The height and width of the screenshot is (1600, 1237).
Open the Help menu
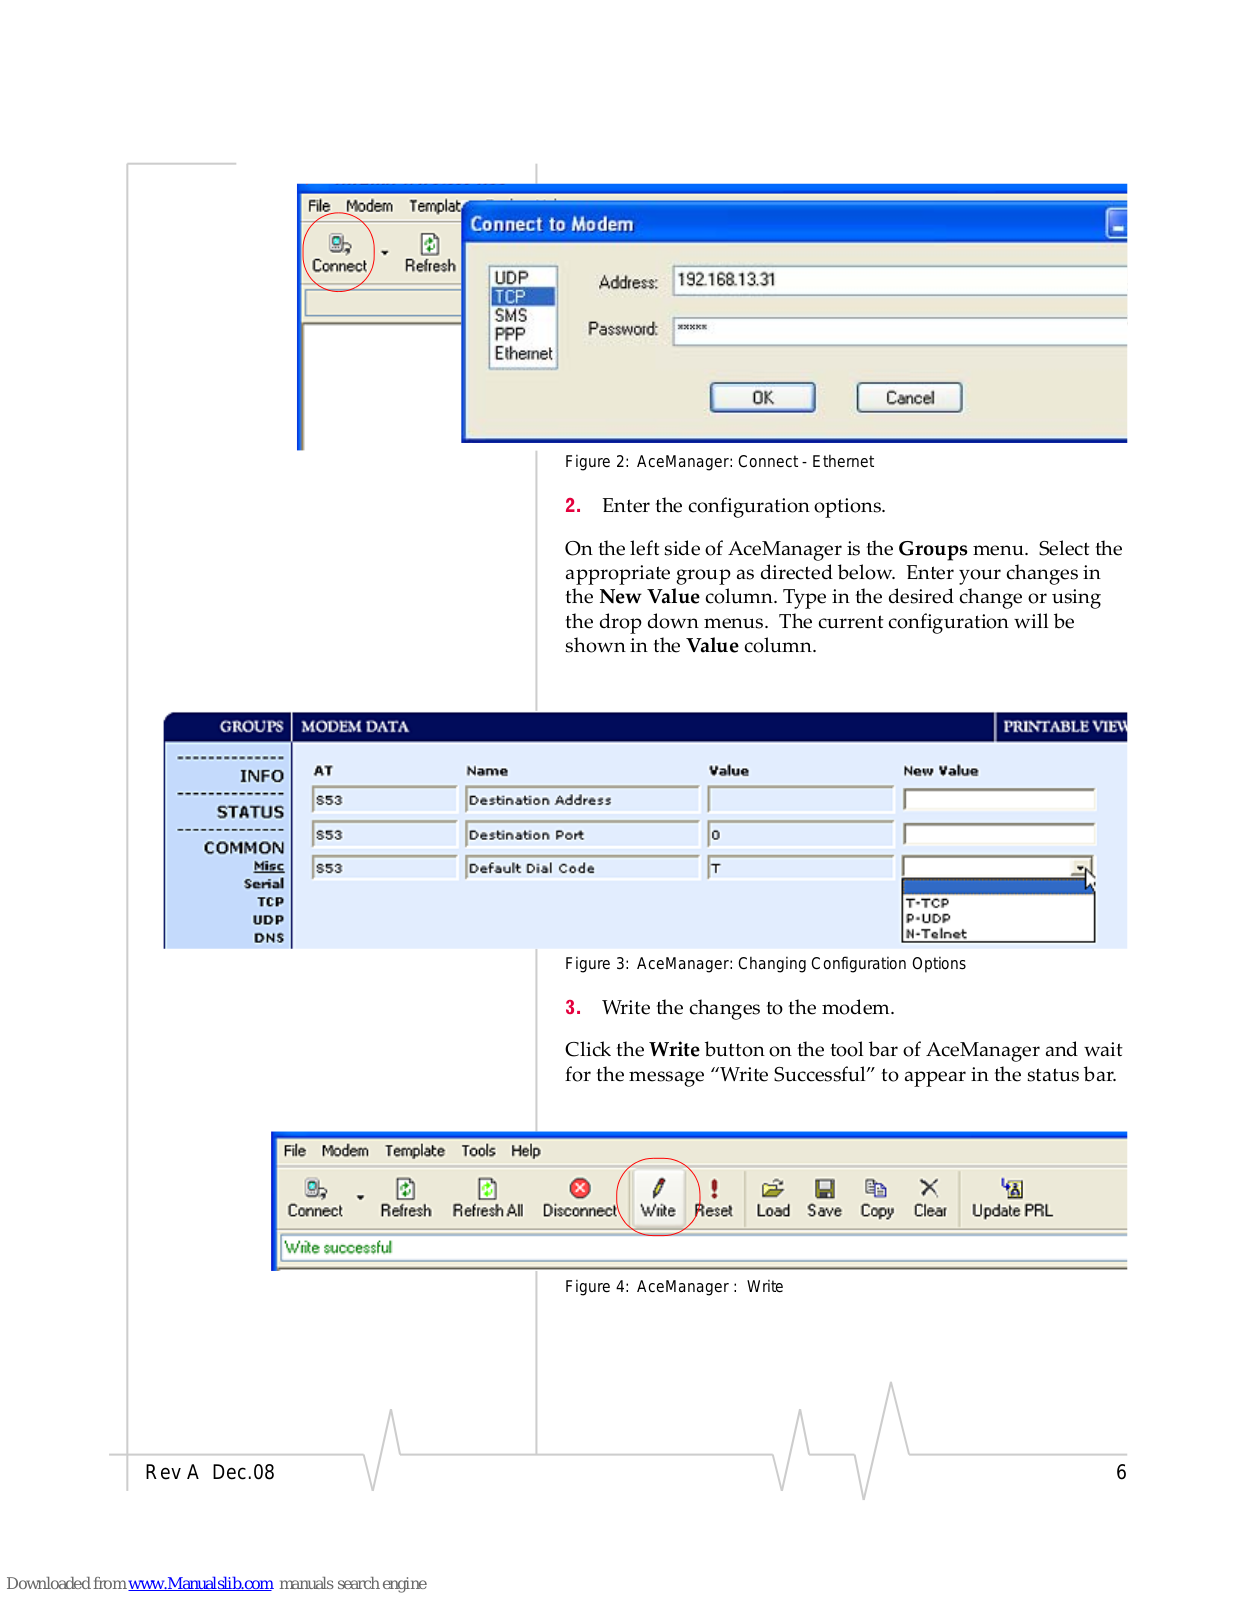[x=526, y=1151]
